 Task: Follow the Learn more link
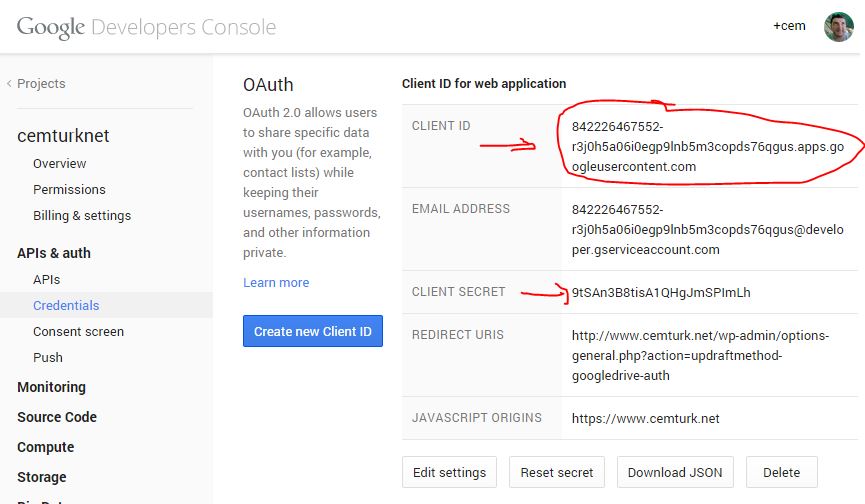276,282
